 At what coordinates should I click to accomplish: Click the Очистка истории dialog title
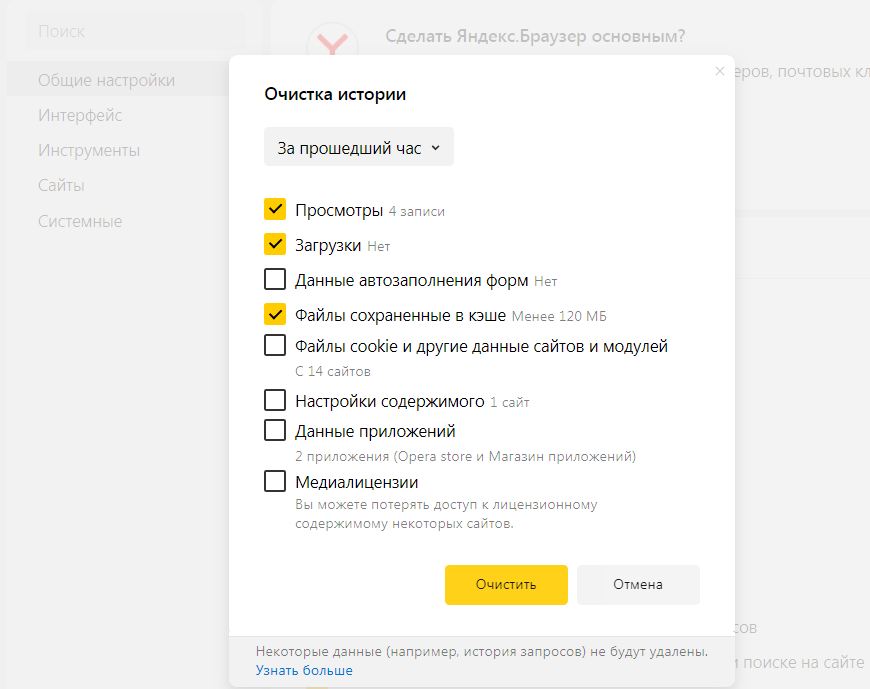(335, 94)
